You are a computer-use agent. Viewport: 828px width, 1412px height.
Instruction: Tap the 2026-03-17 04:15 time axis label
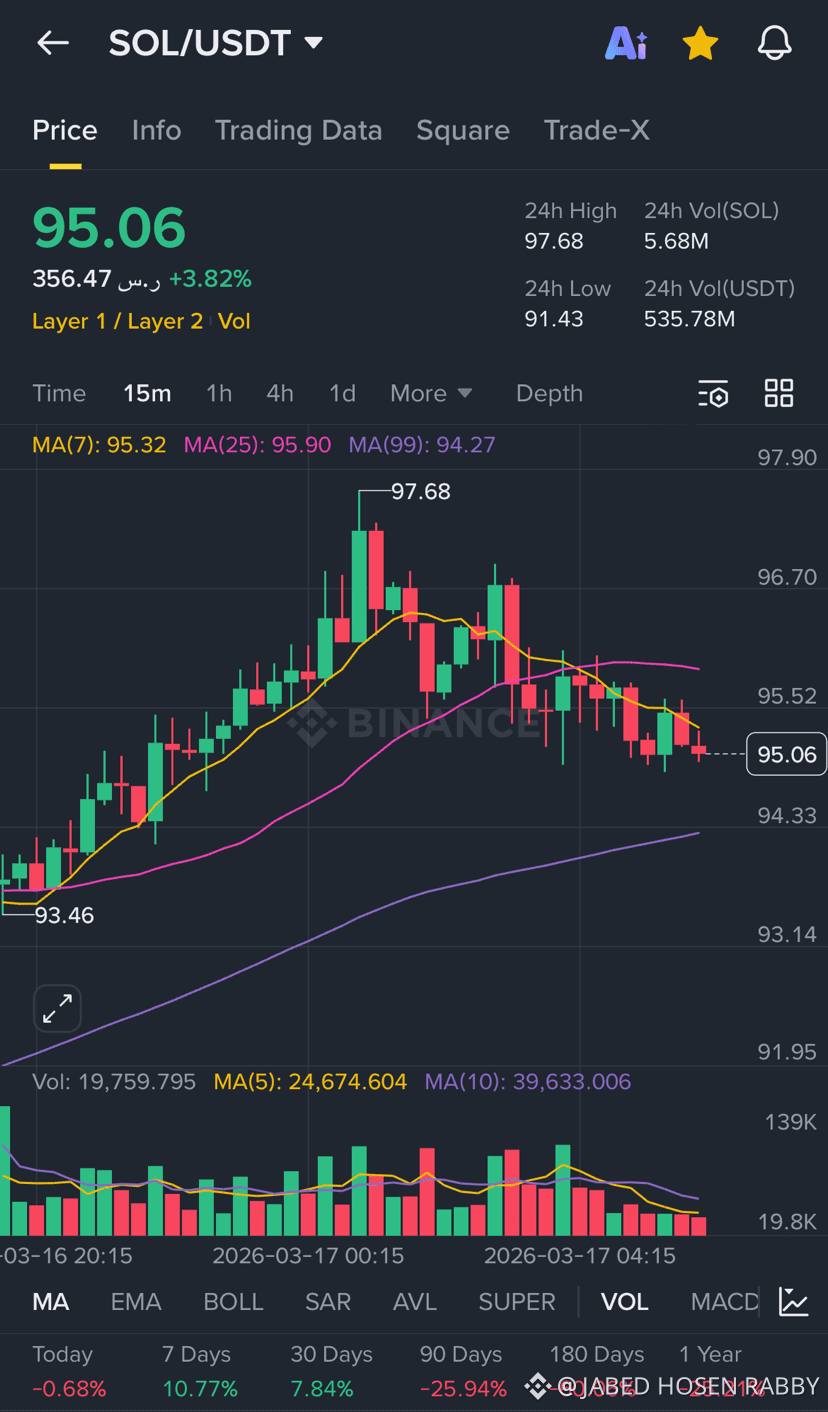tap(580, 1255)
